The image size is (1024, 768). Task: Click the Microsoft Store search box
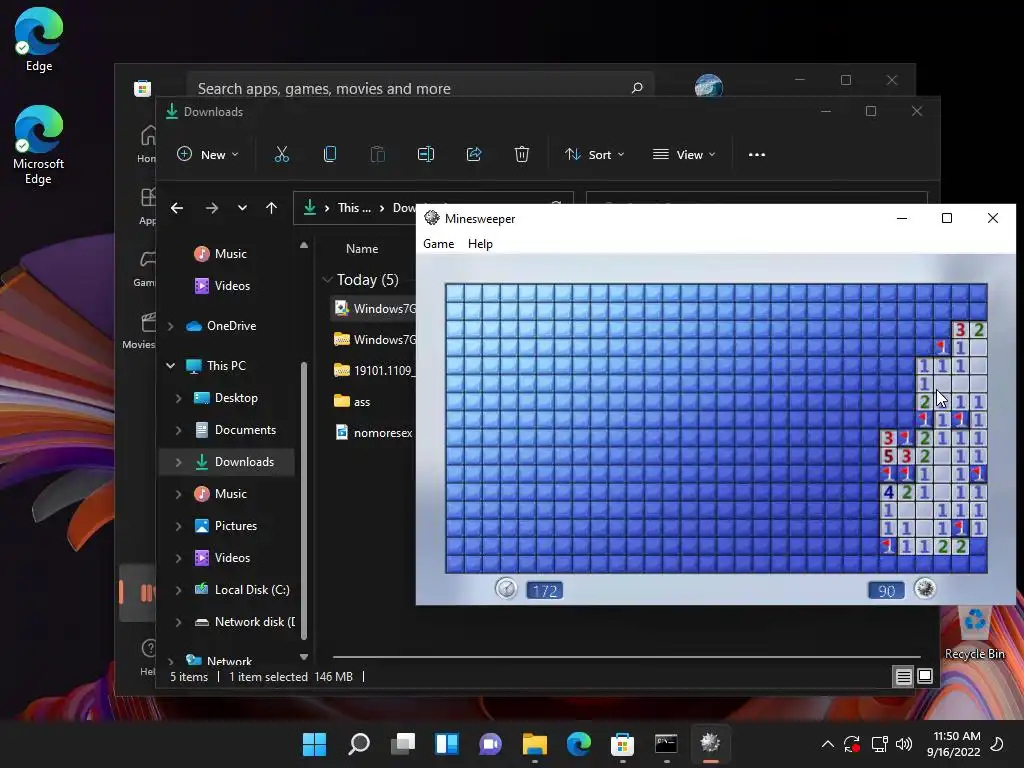[x=420, y=88]
